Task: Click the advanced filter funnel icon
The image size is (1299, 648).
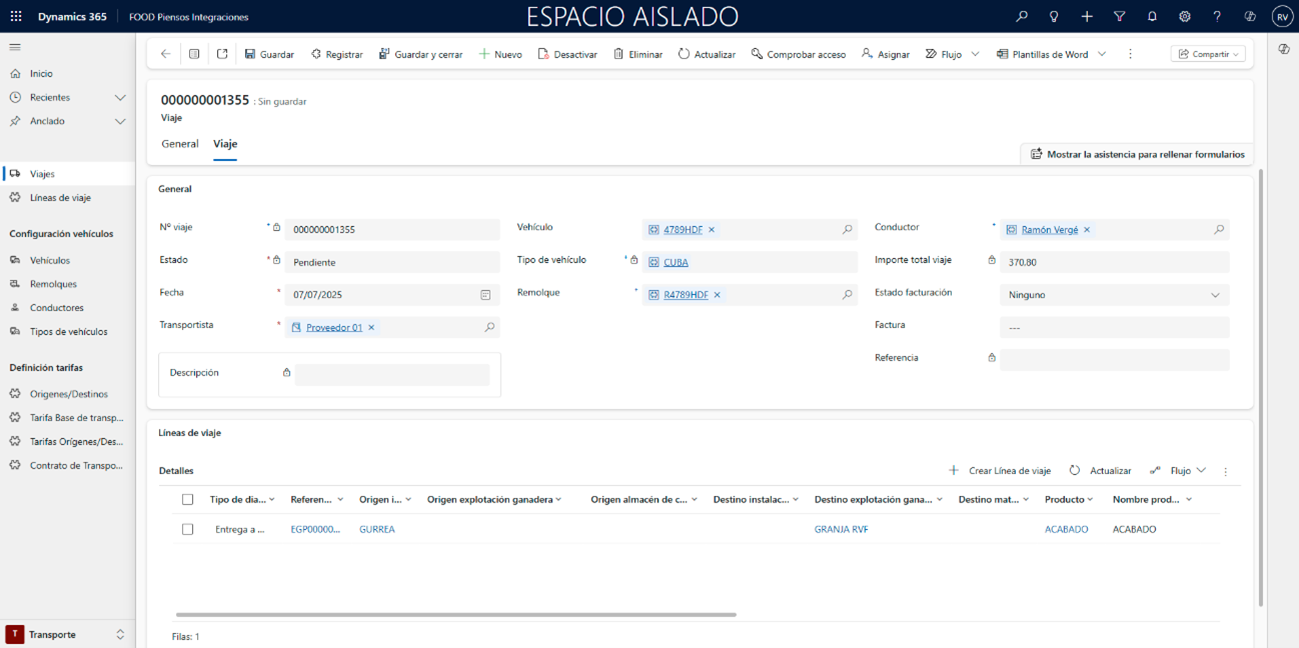Action: tap(1119, 17)
